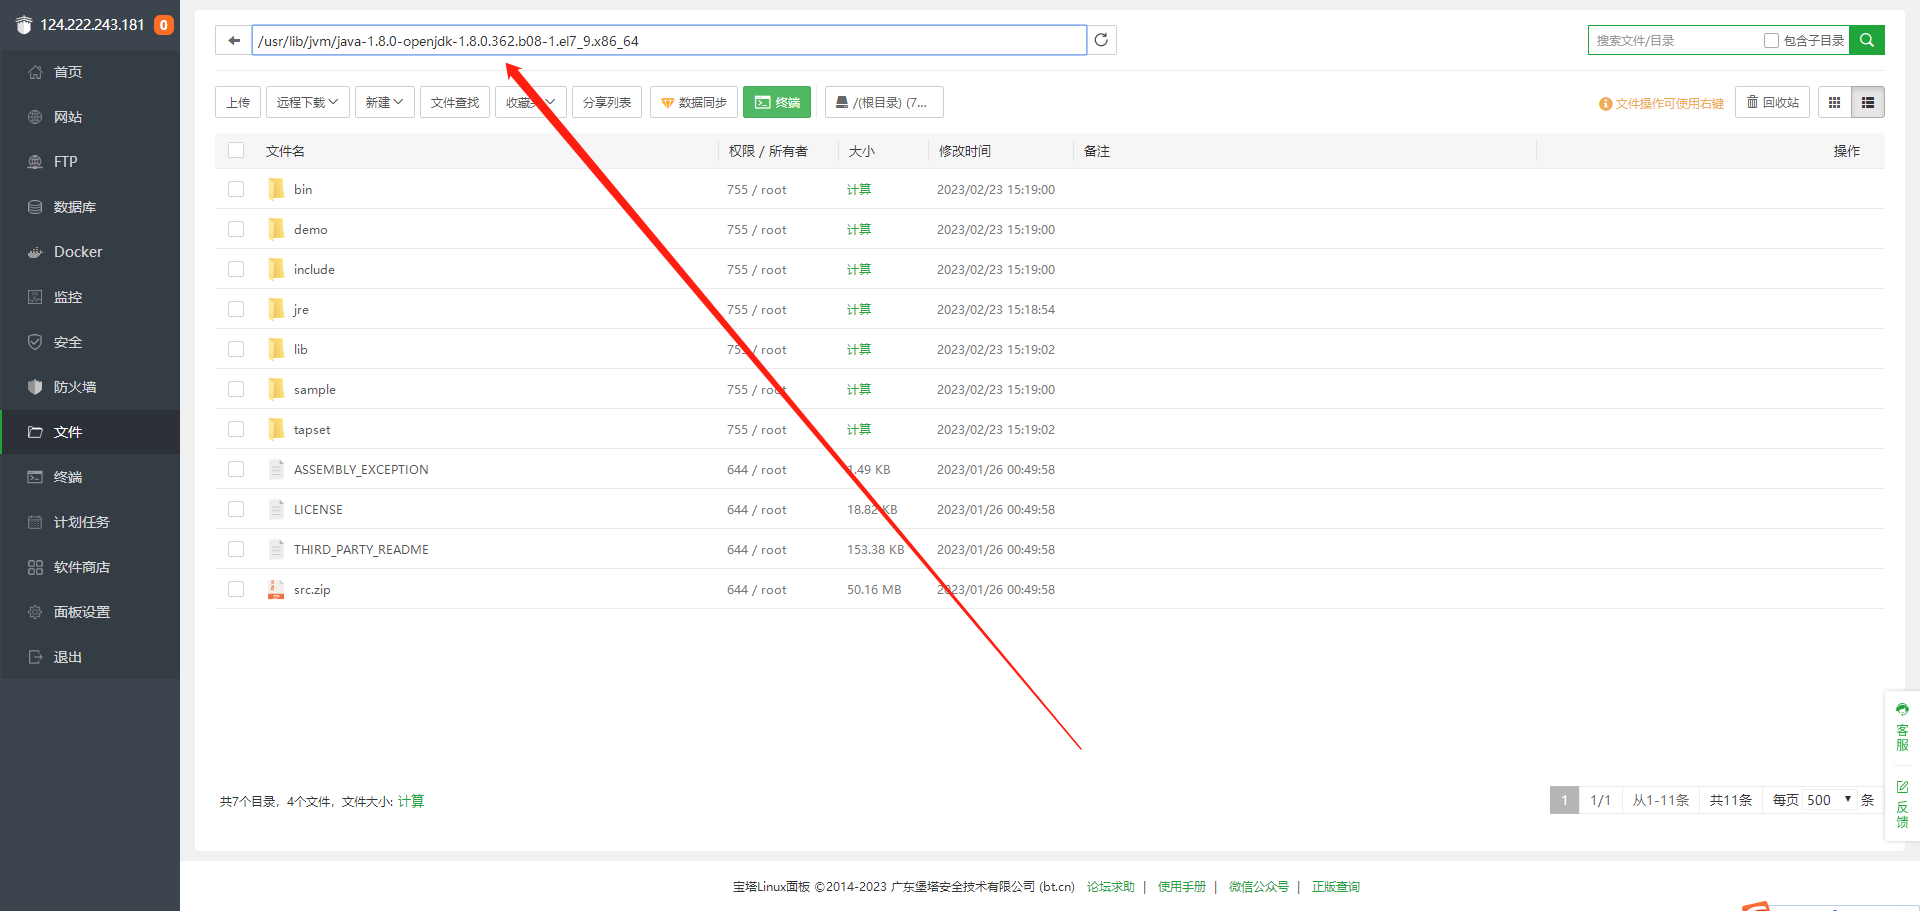1920x911 pixels.
Task: Expand the New (新建) dropdown
Action: (x=384, y=102)
